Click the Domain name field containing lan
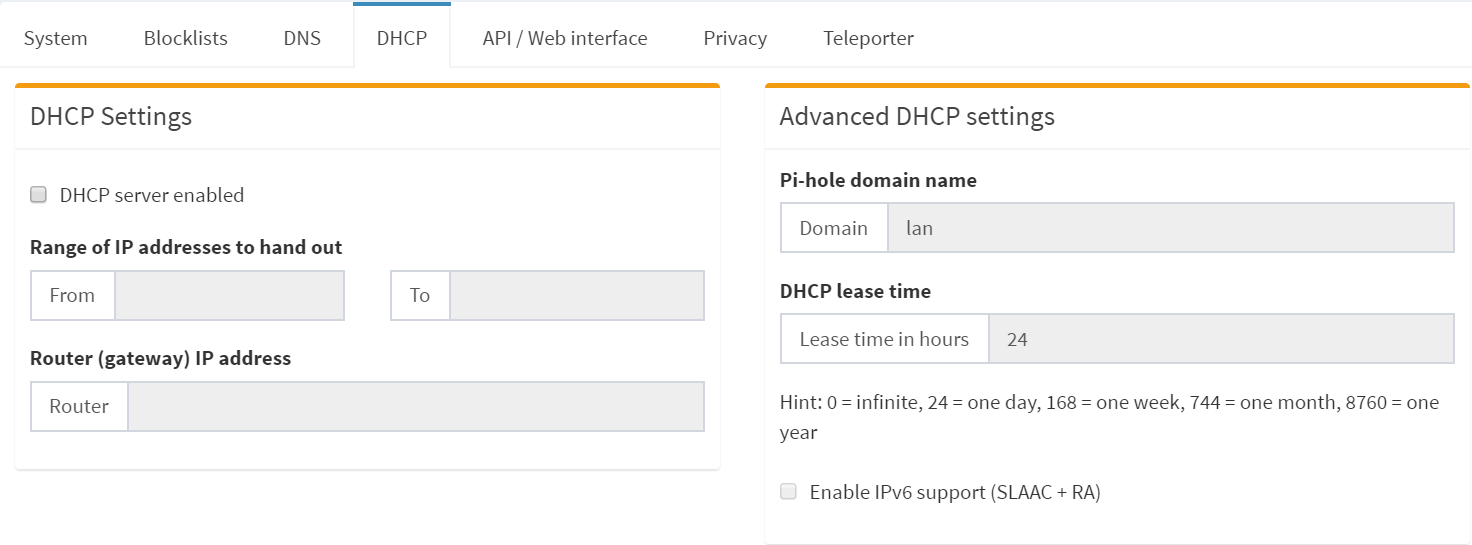The height and width of the screenshot is (545, 1472). coord(1171,228)
